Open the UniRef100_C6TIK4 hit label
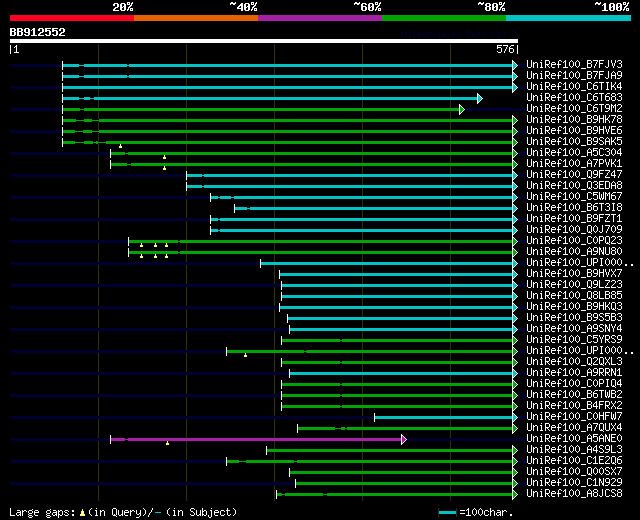The height and width of the screenshot is (520, 640). 574,87
